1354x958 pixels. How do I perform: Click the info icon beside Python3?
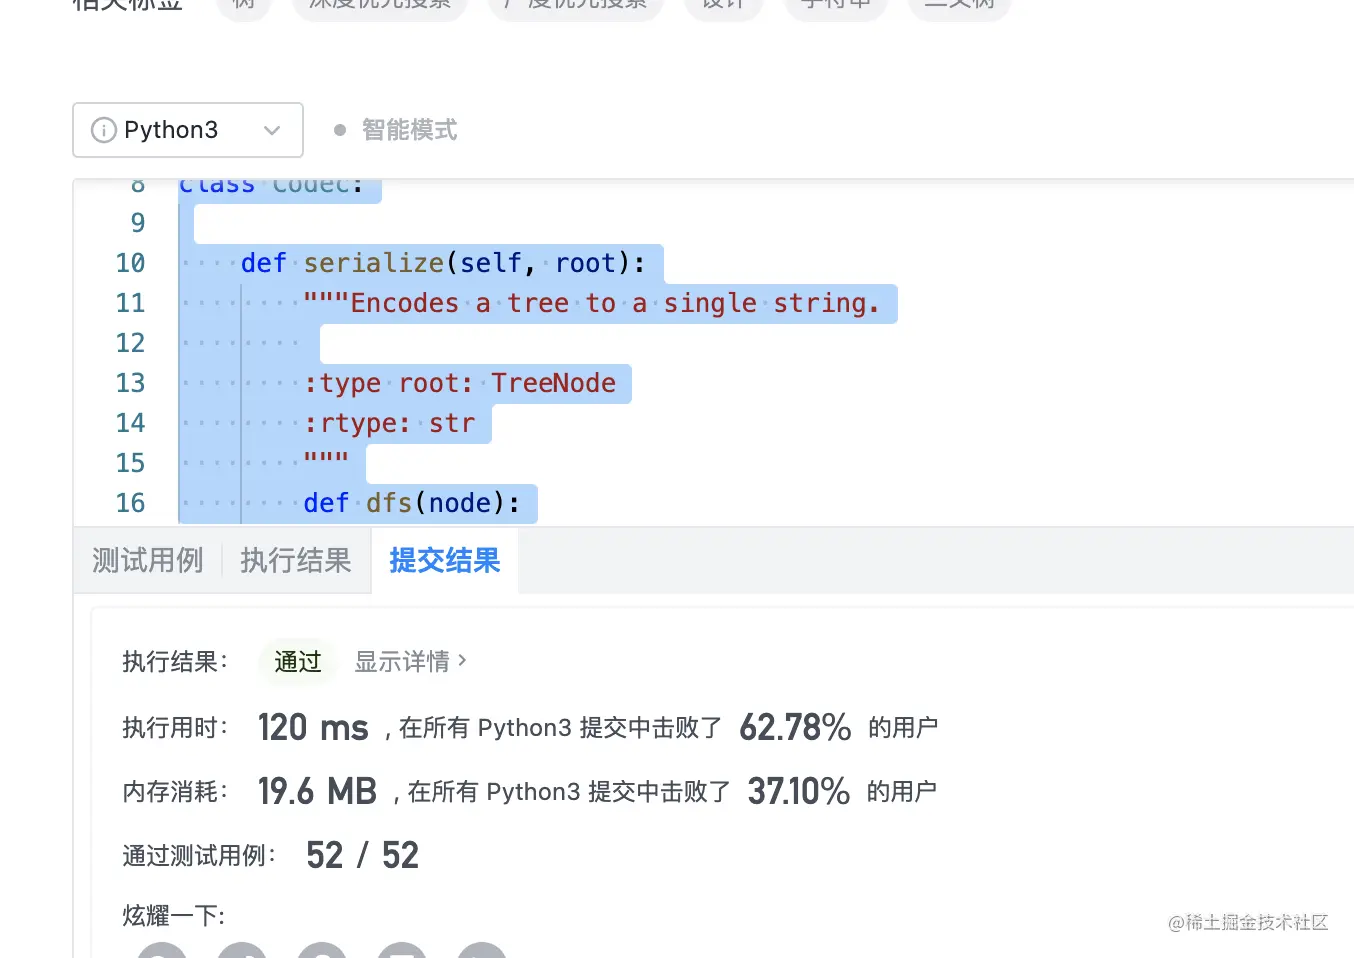(104, 130)
